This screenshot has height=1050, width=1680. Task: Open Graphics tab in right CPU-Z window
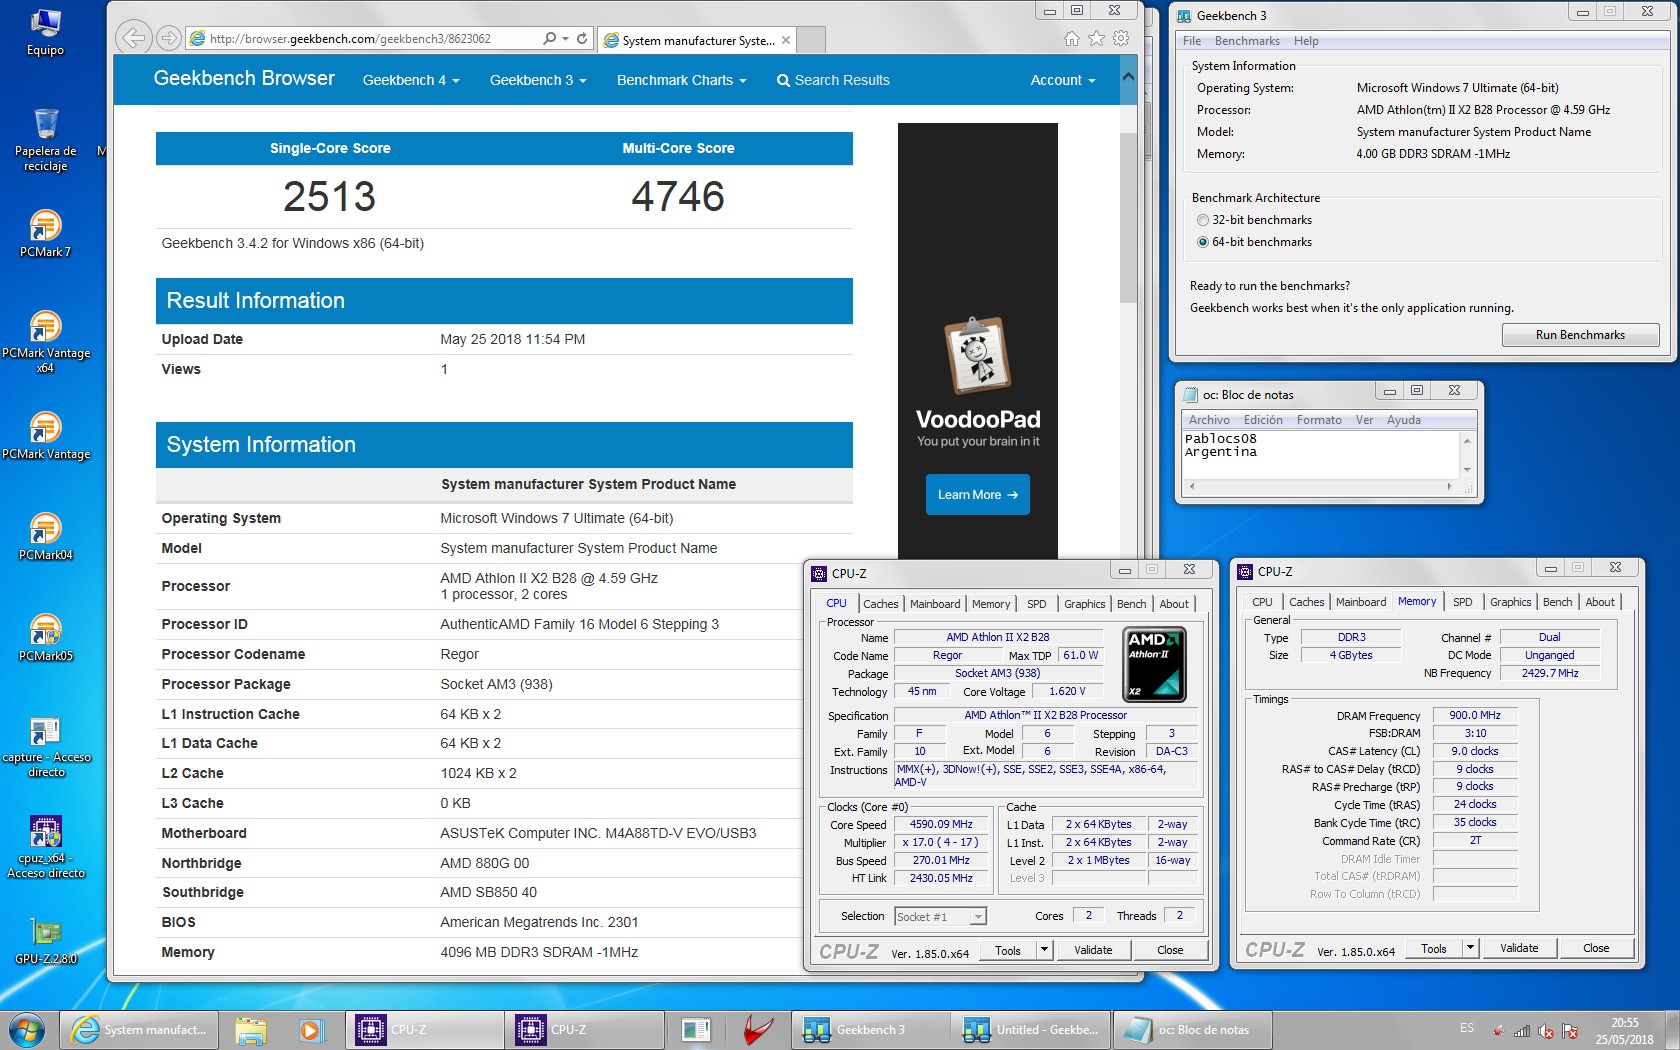coord(1510,602)
